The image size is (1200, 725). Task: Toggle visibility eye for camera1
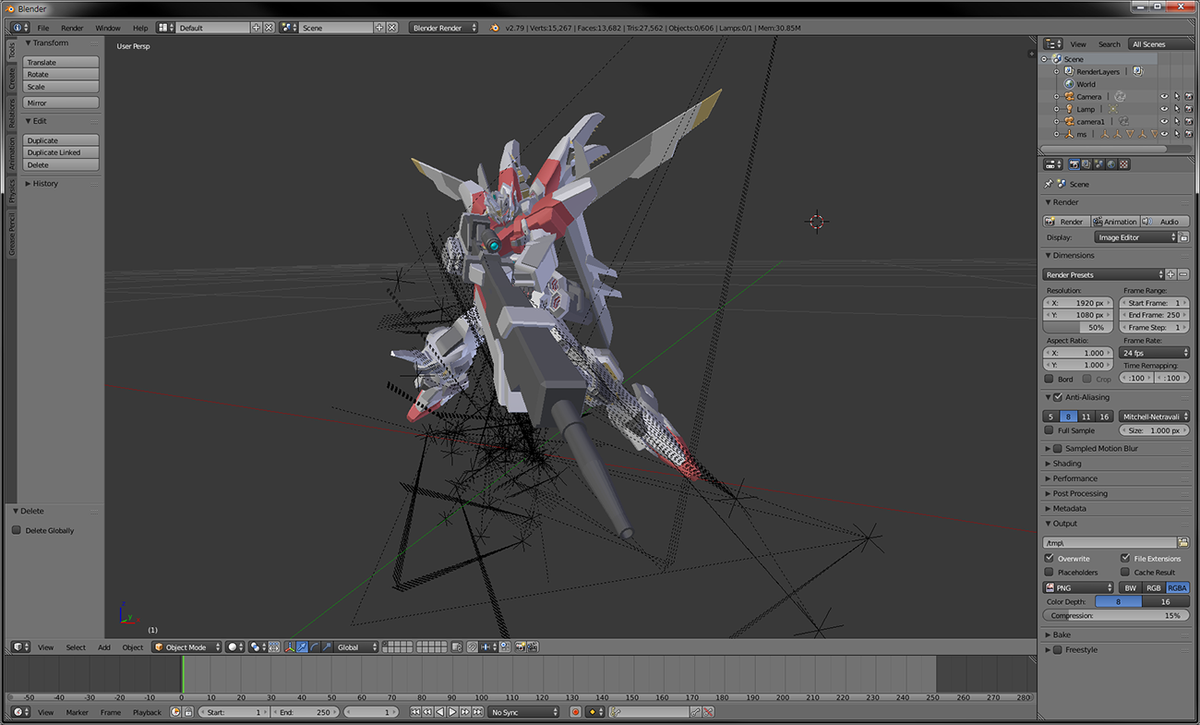coord(1164,121)
